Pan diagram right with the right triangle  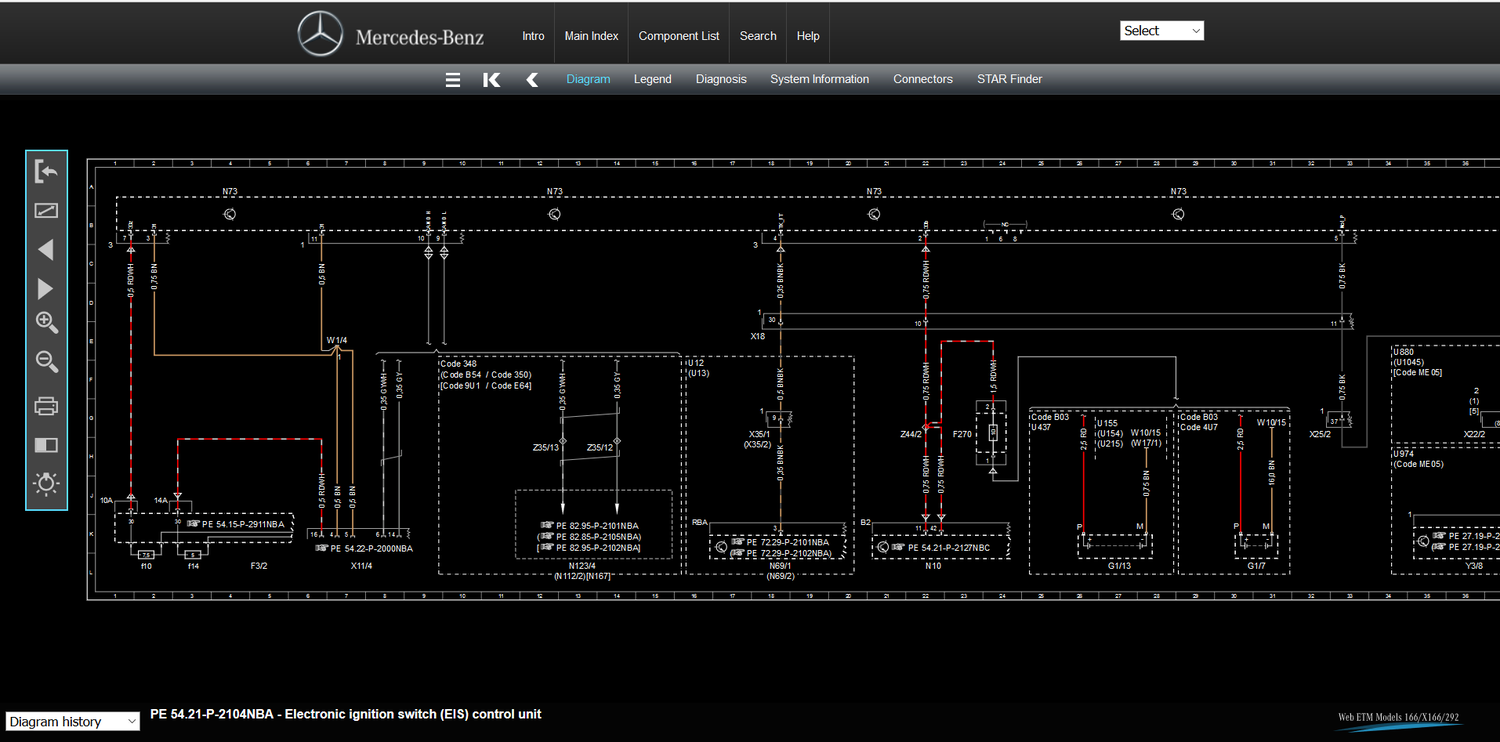[x=45, y=289]
